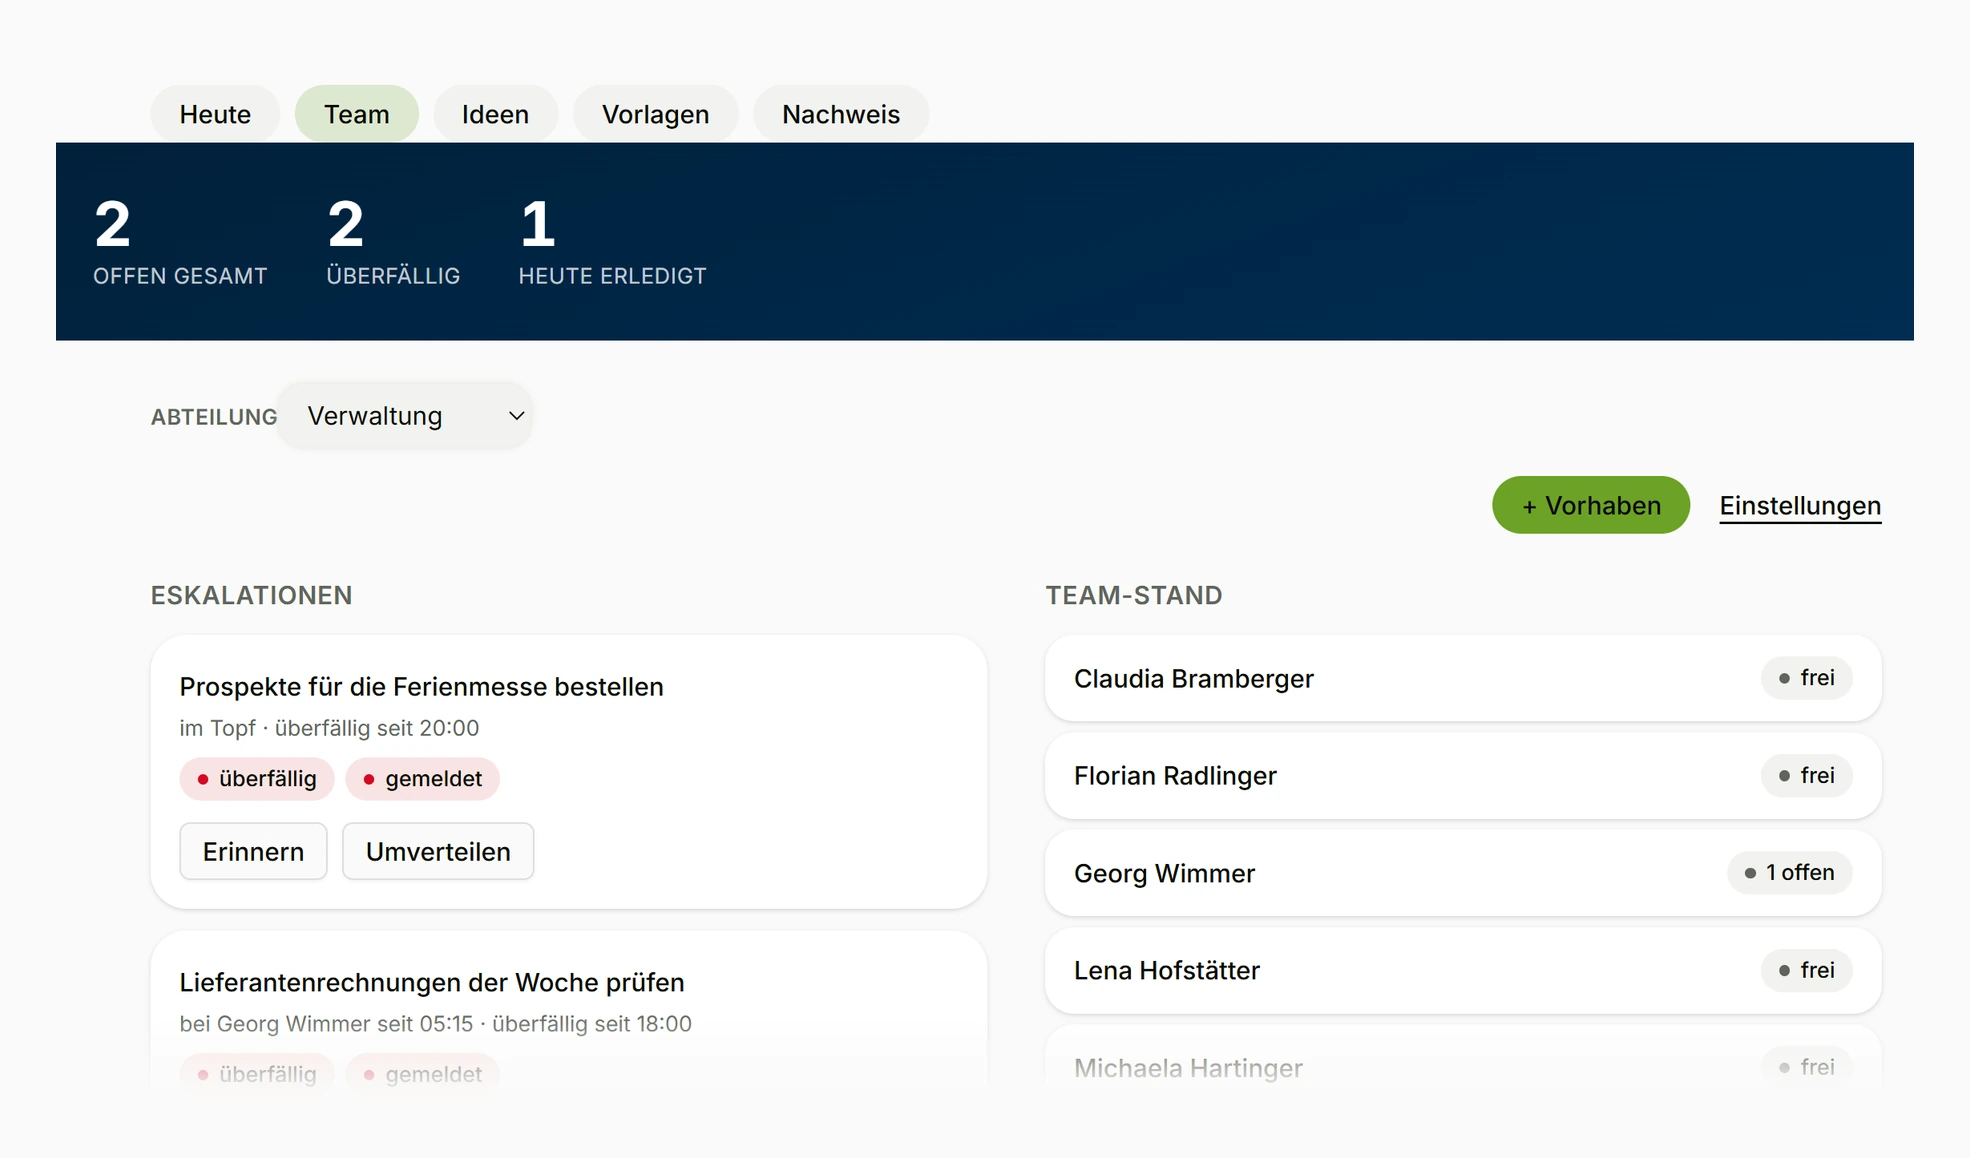Select team member Georg Wimmer
This screenshot has width=1970, height=1158.
point(1463,873)
